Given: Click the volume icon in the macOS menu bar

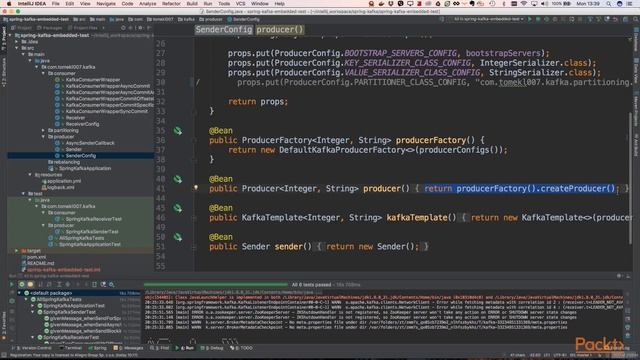Looking at the screenshot, I should coord(544,4).
